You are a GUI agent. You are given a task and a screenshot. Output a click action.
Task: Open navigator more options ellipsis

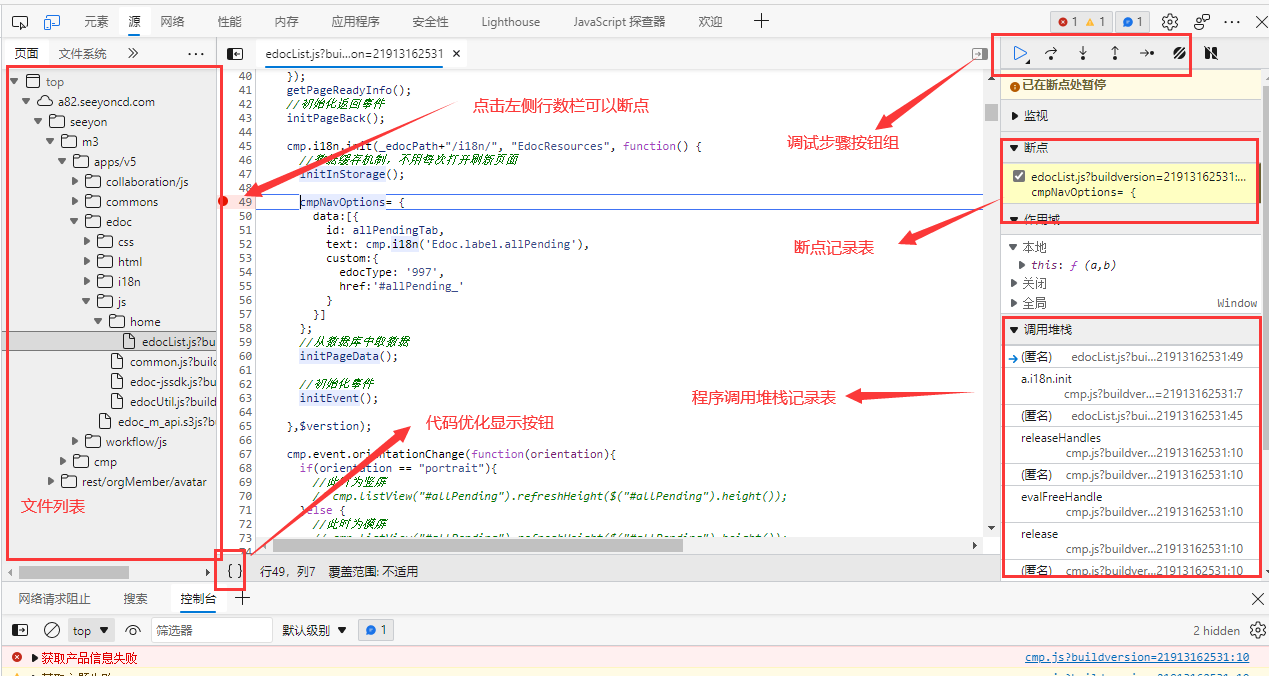click(x=196, y=53)
